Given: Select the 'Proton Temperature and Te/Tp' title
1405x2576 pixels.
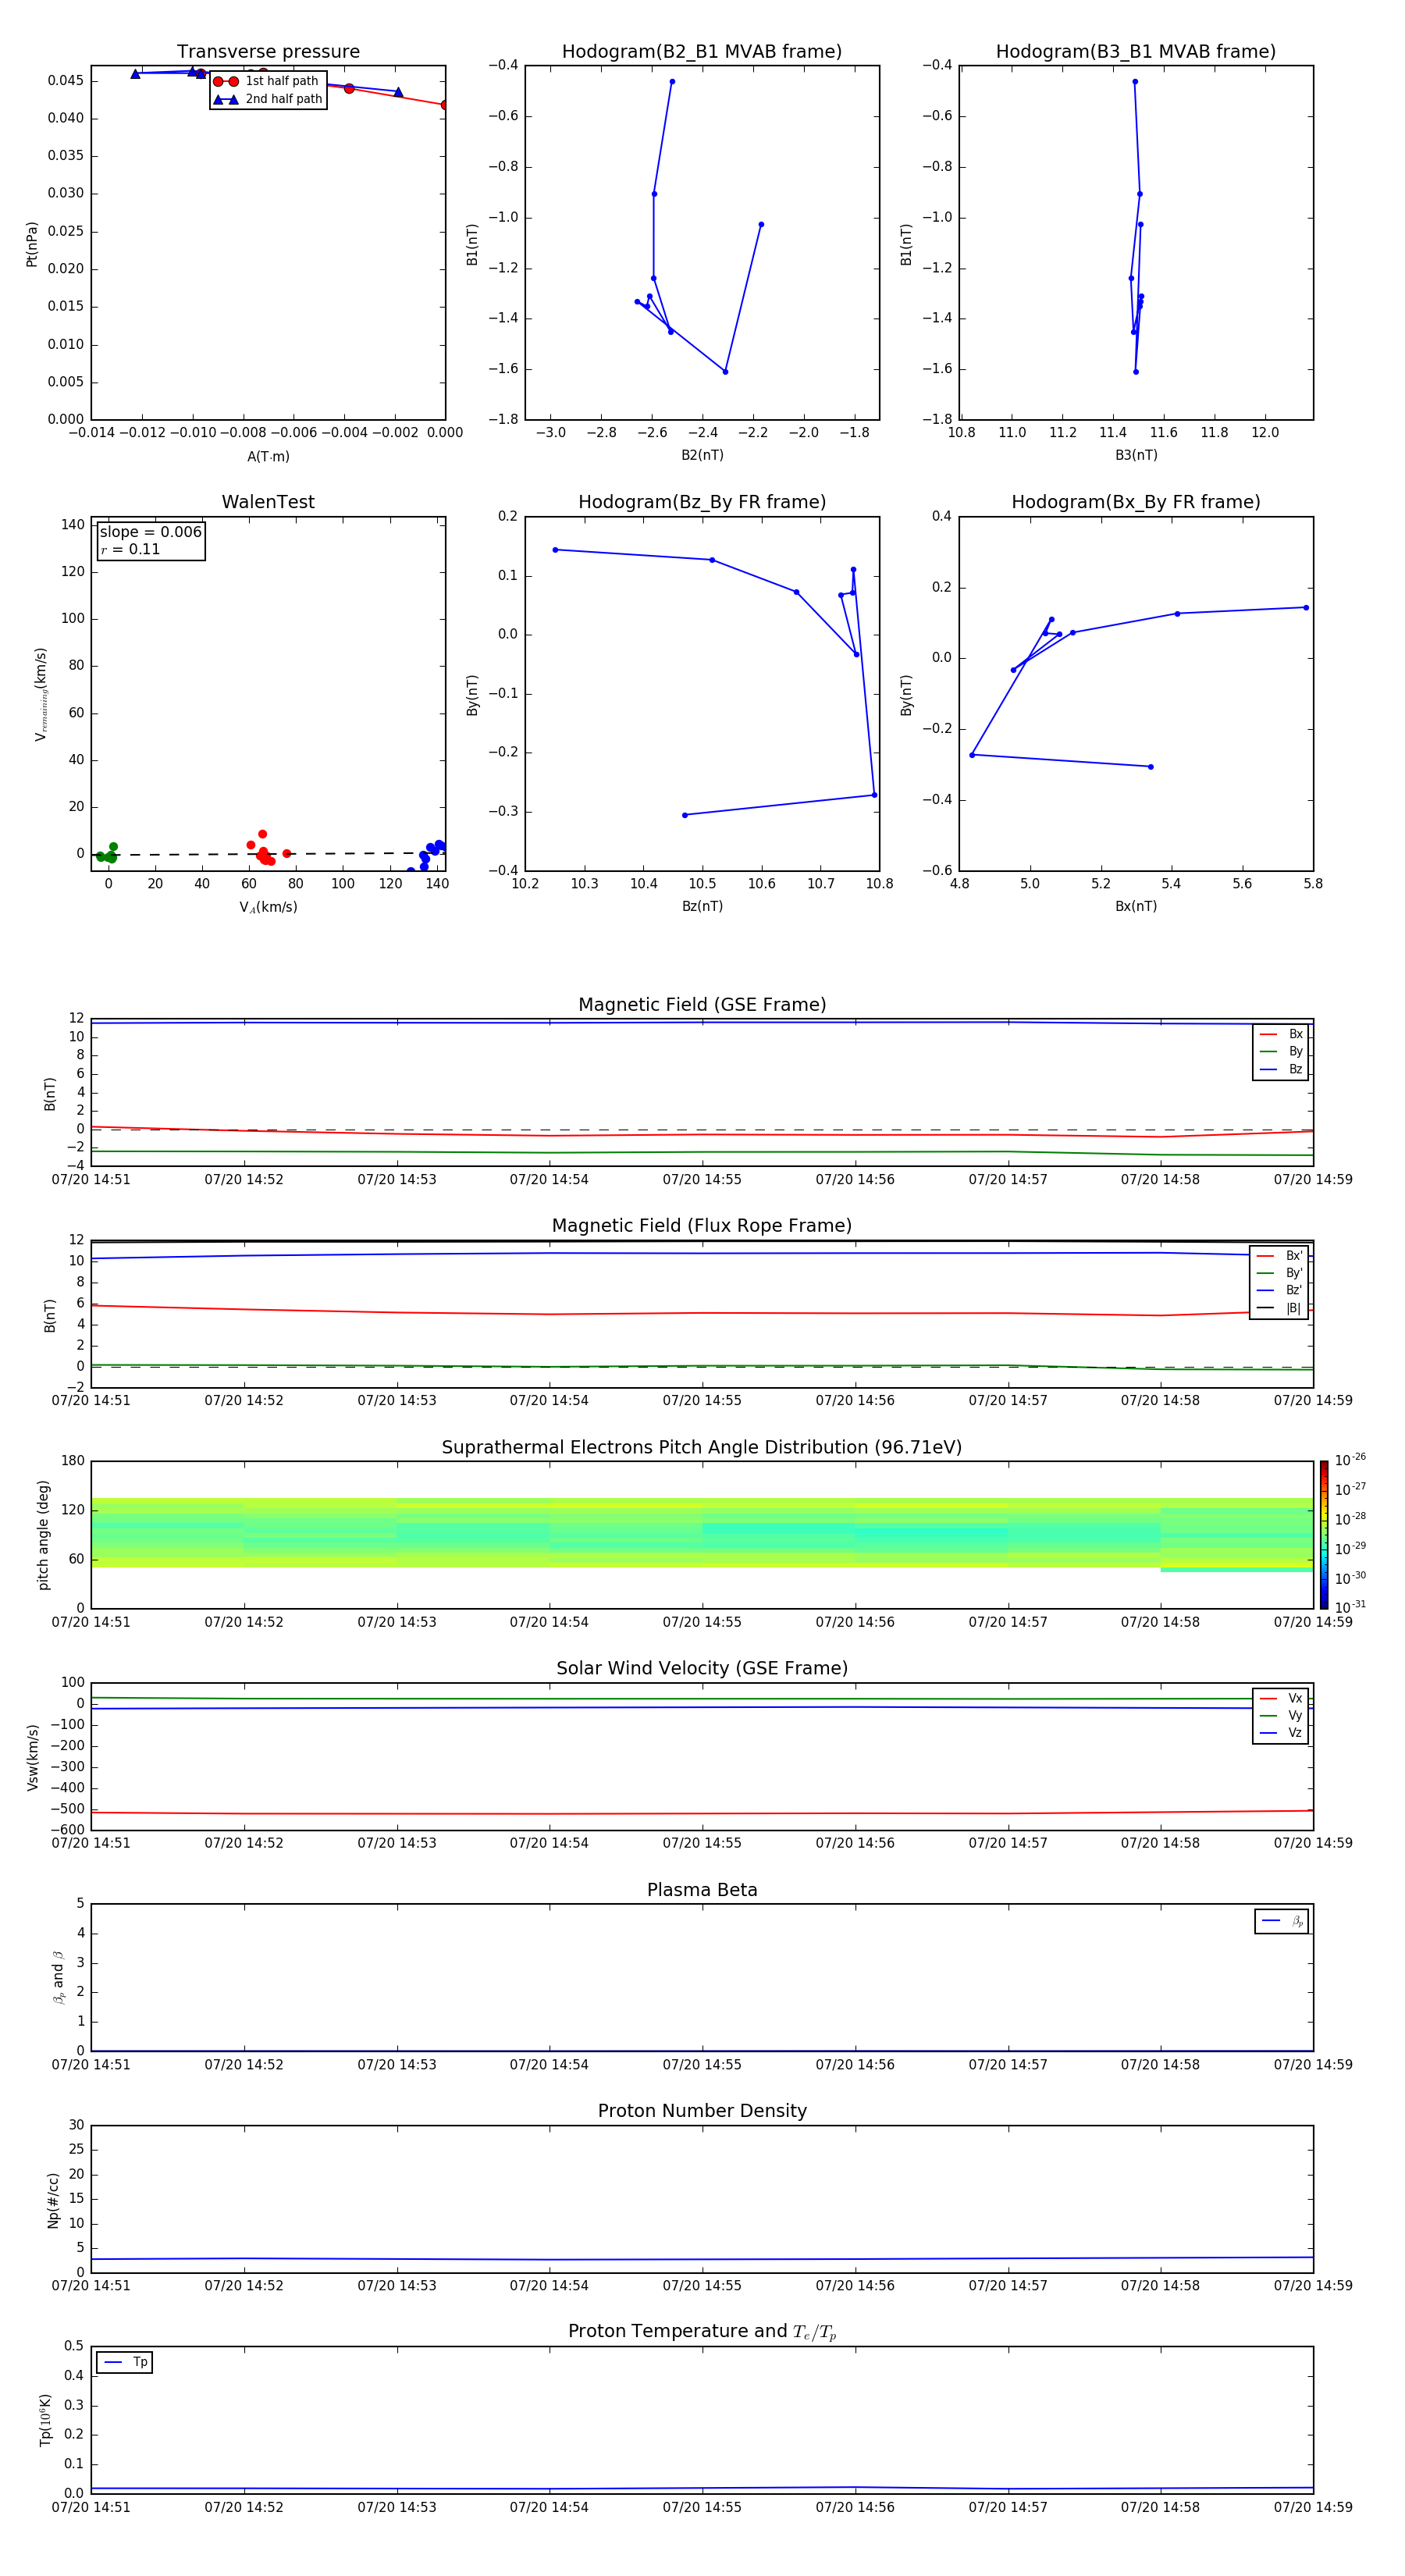Looking at the screenshot, I should (702, 2332).
